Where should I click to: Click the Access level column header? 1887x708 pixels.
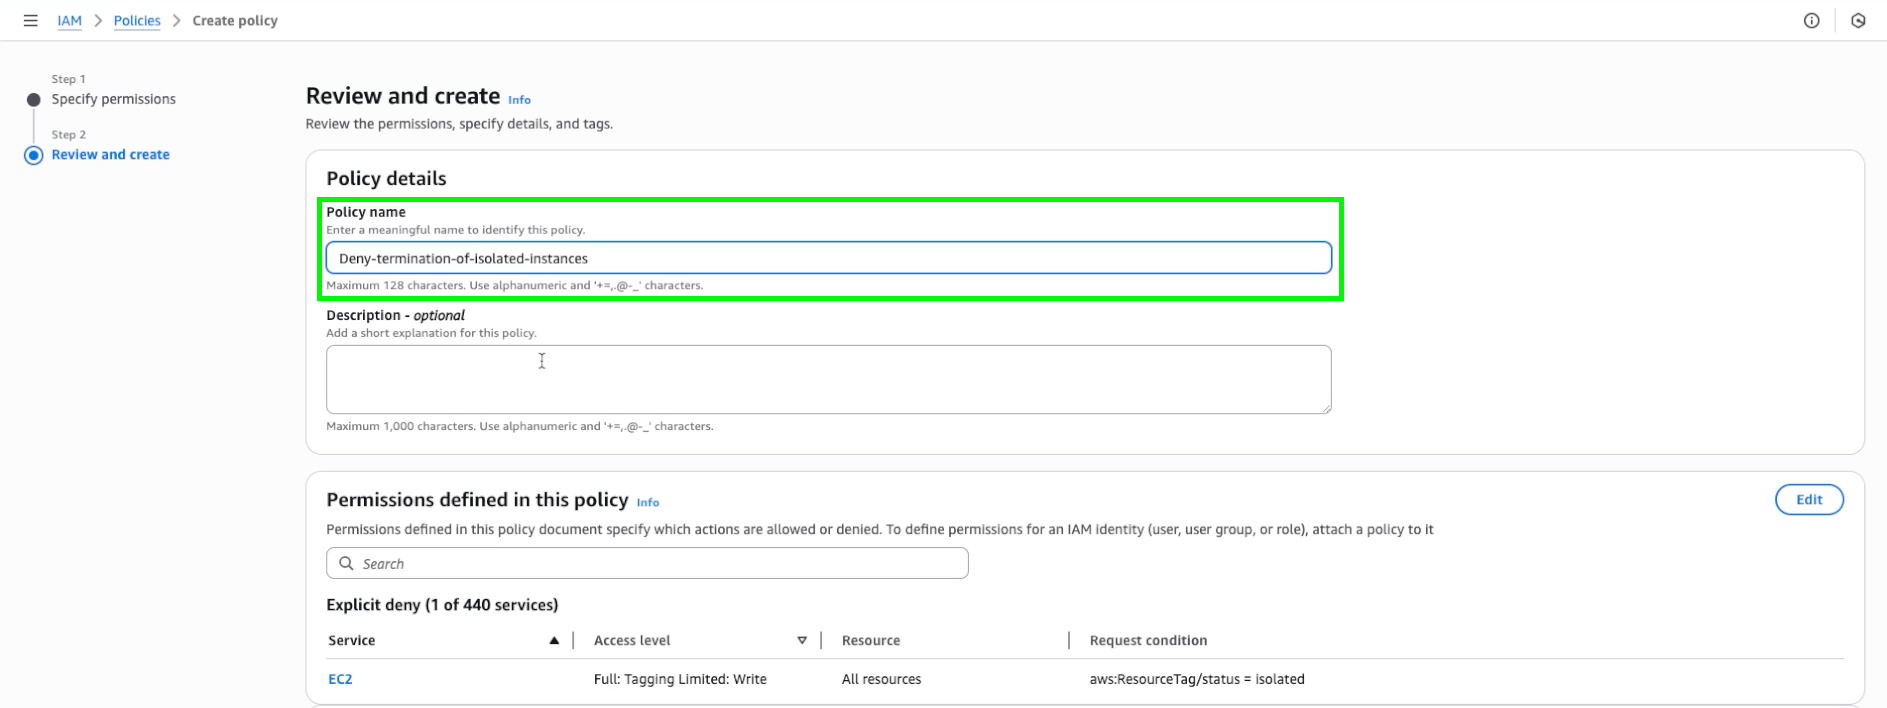tap(632, 640)
